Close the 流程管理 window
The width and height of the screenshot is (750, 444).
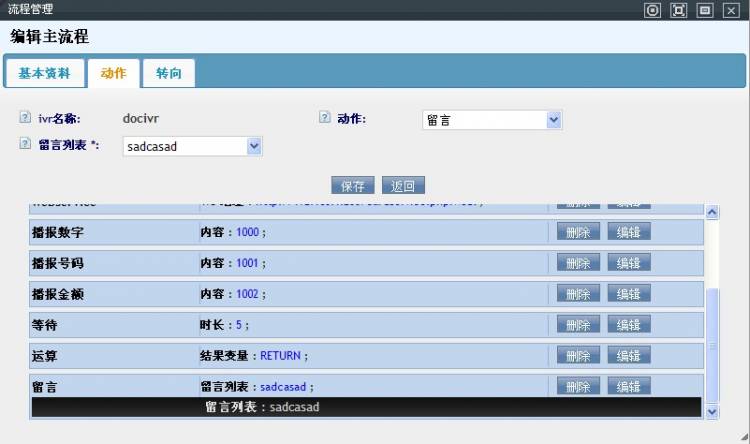(x=731, y=10)
